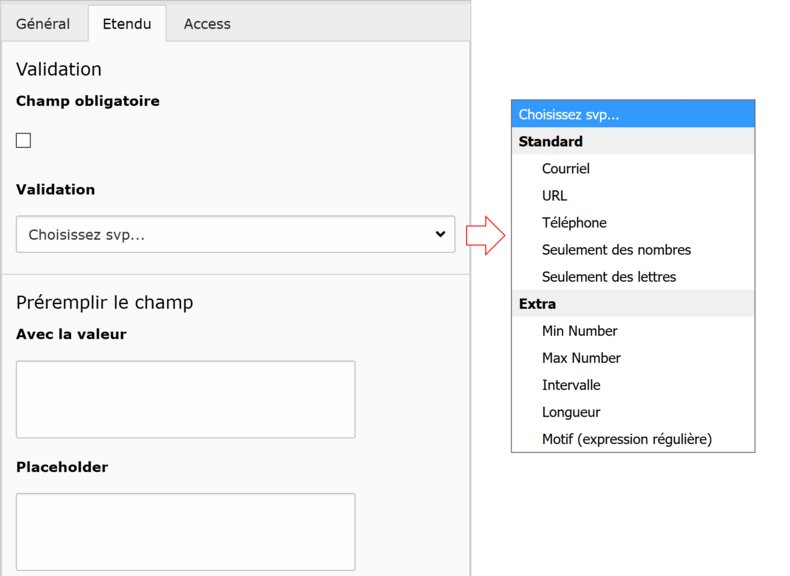Viewport: 790px width, 576px height.
Task: Click the Validation dropdown chevron arrow
Action: coord(440,234)
